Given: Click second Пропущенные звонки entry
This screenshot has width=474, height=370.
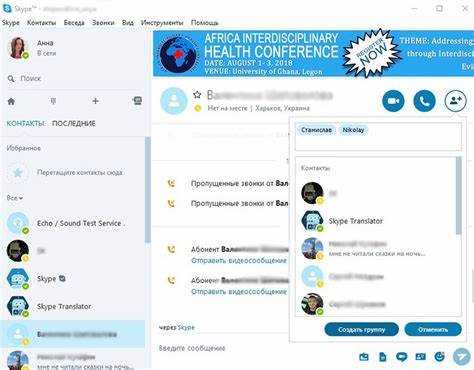Looking at the screenshot, I should (x=239, y=203).
